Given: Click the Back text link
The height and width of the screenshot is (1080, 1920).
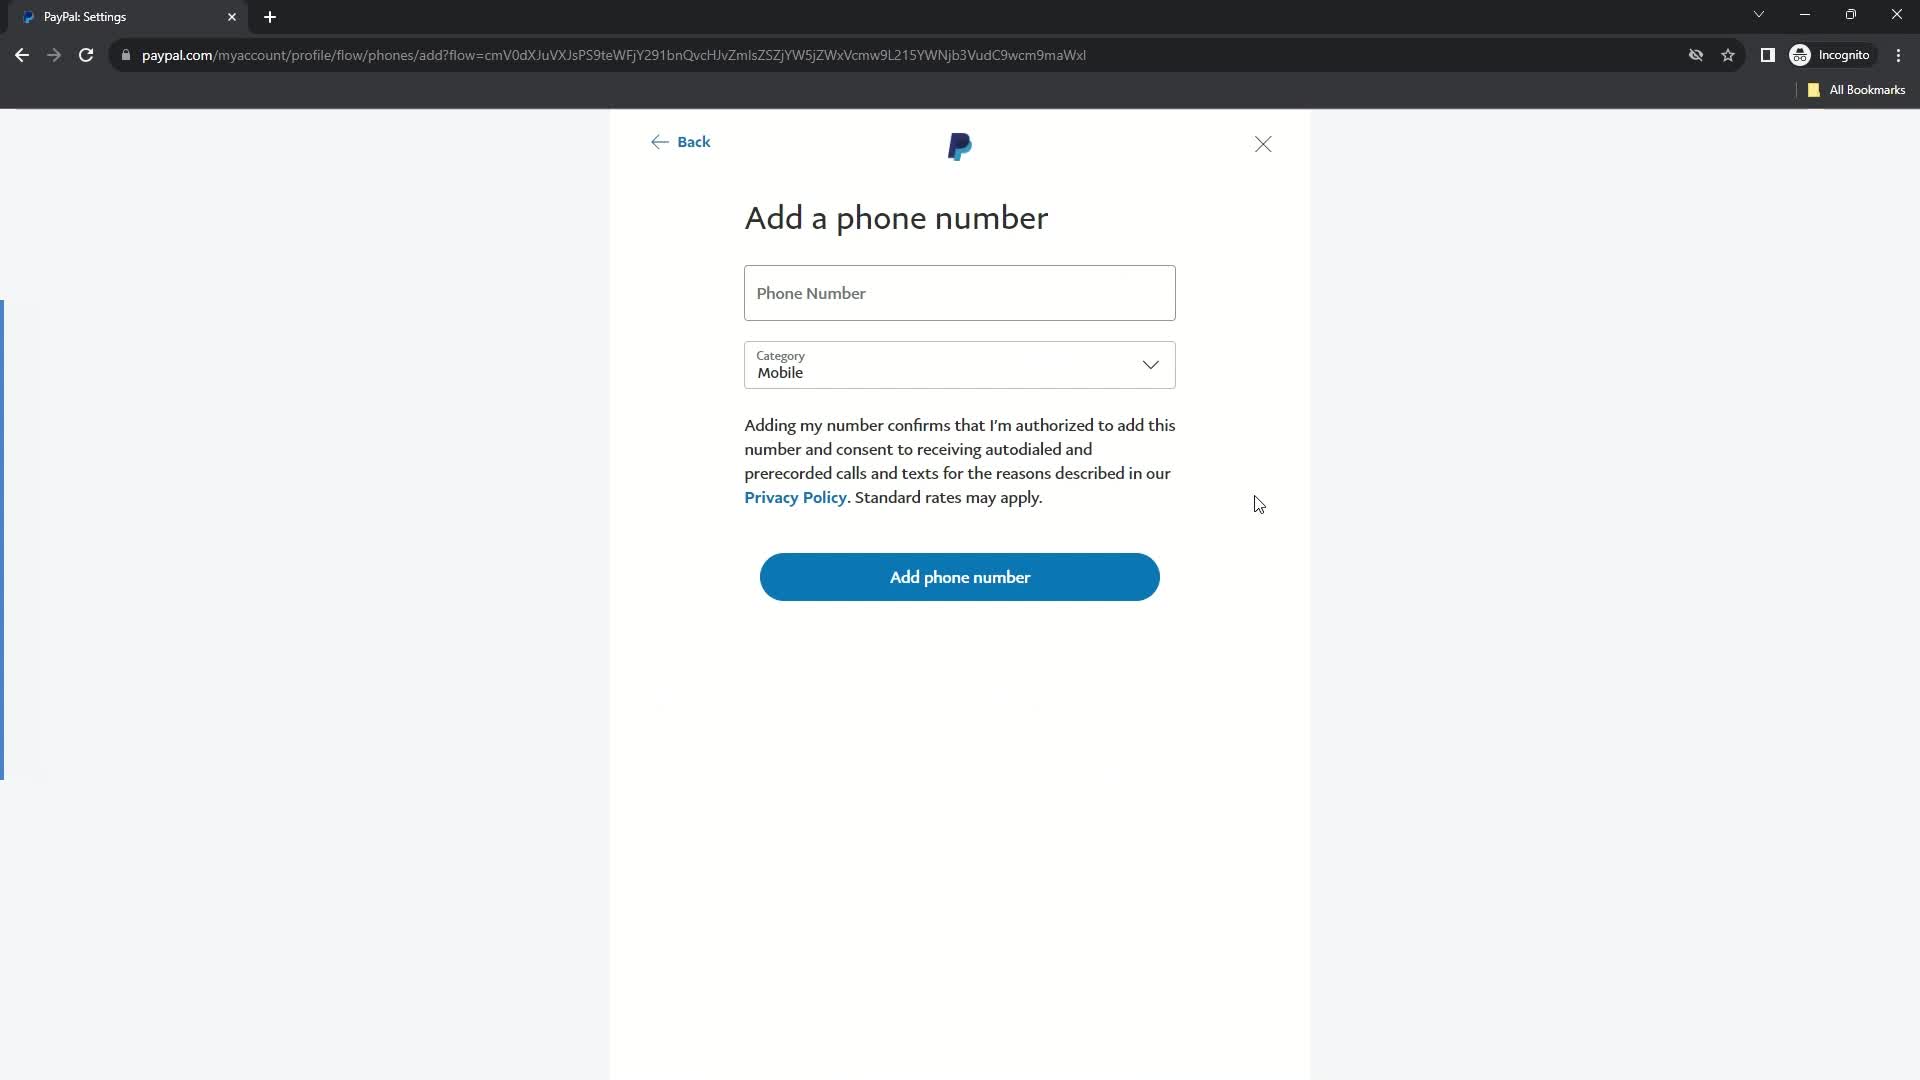Looking at the screenshot, I should (x=694, y=141).
